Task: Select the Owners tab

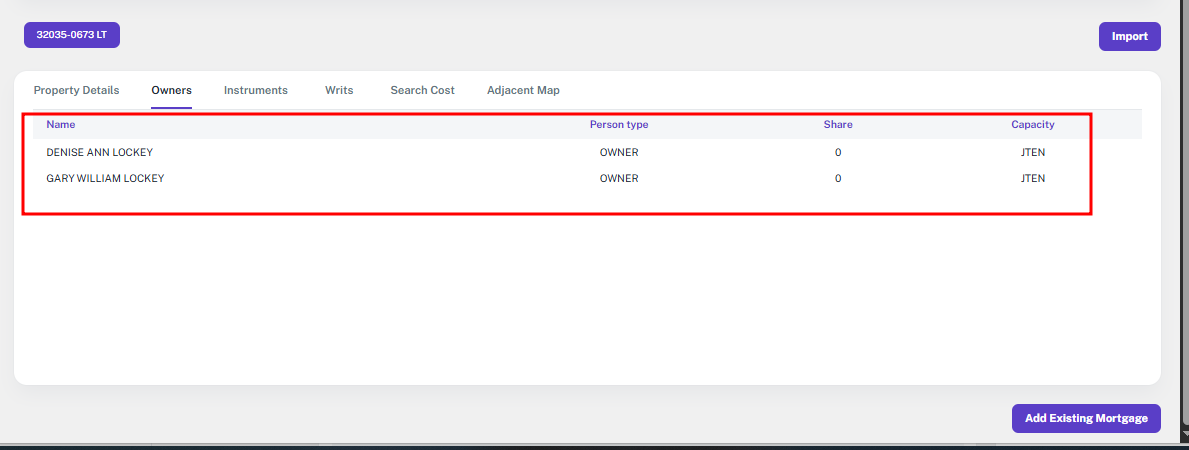Action: tap(171, 90)
